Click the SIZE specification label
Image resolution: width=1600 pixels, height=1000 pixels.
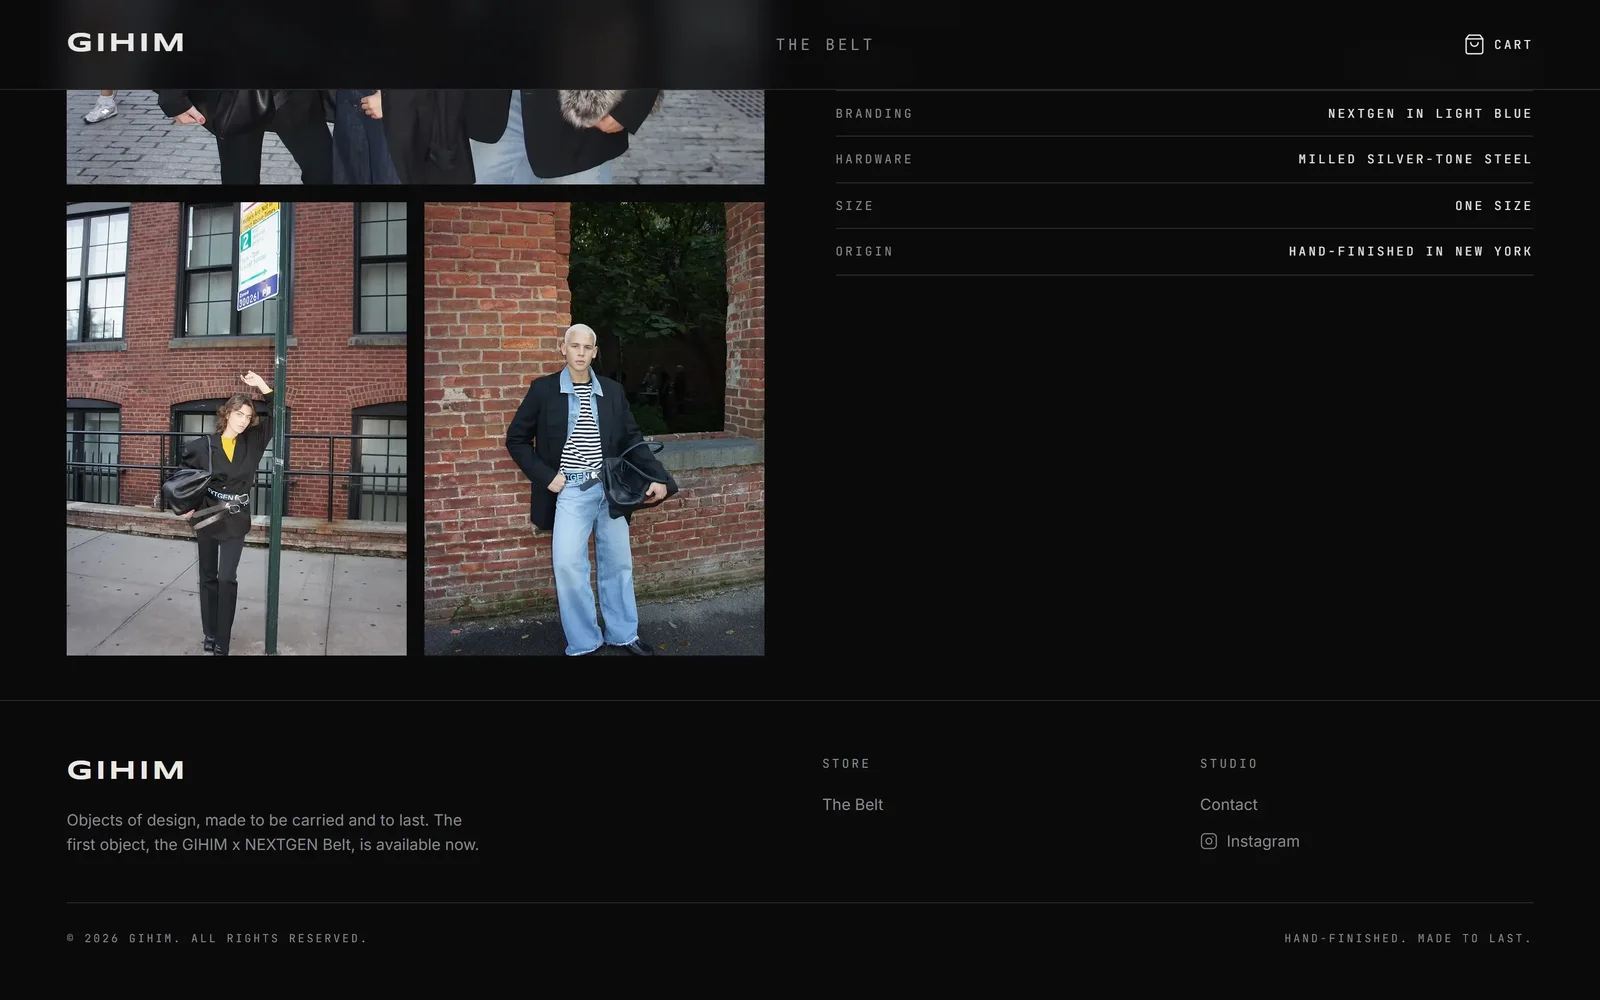(855, 206)
